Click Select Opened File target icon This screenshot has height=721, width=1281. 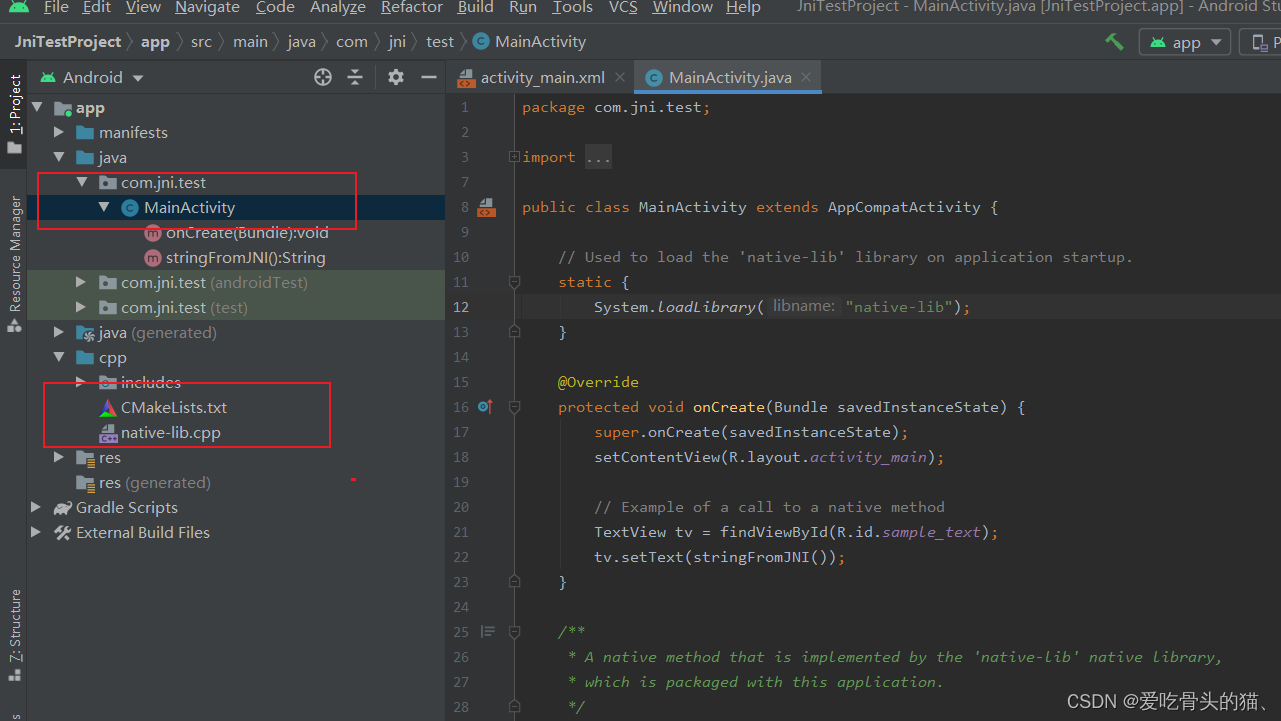tap(323, 77)
